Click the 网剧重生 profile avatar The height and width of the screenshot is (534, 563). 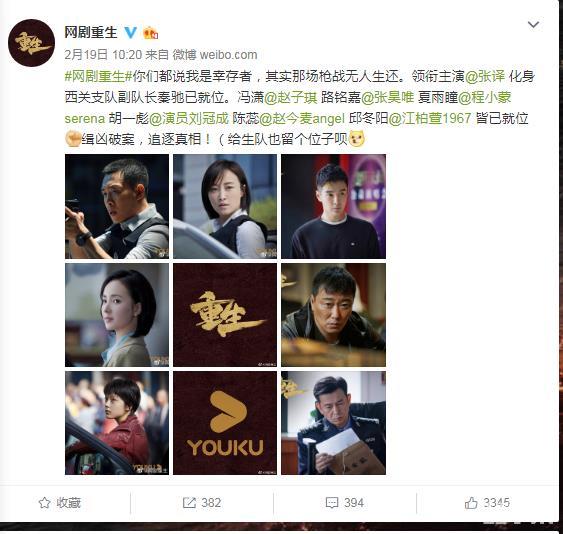(32, 43)
